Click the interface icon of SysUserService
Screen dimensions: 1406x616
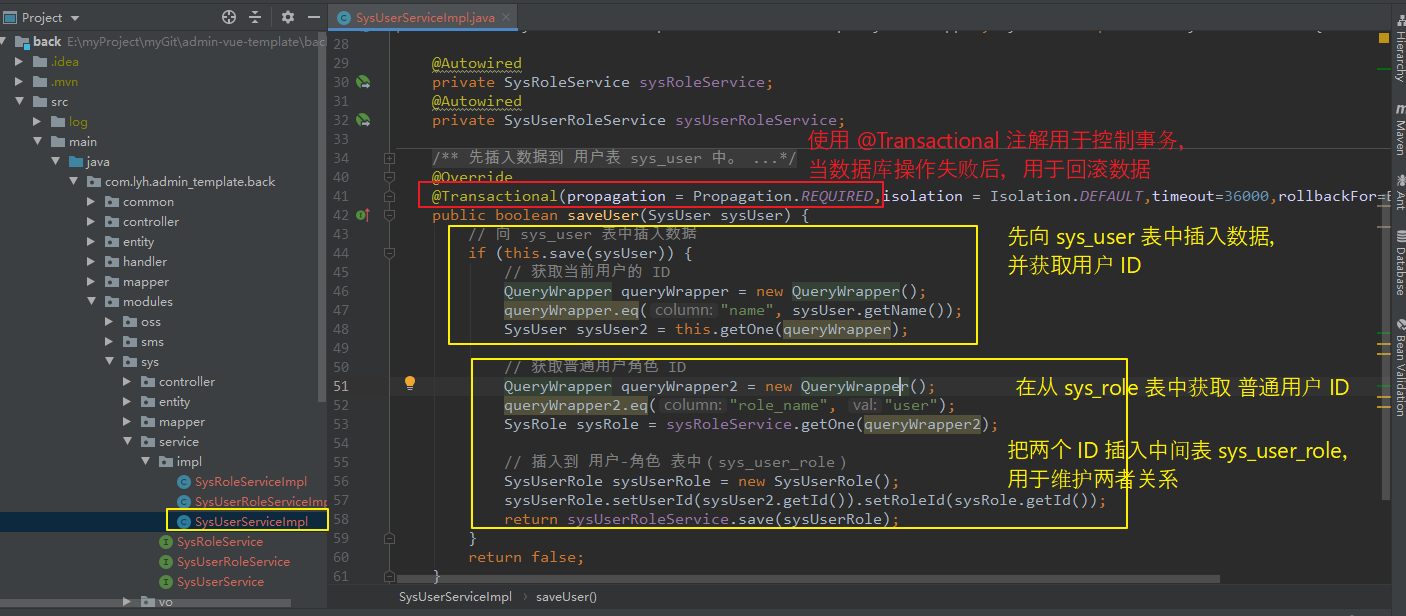[166, 582]
